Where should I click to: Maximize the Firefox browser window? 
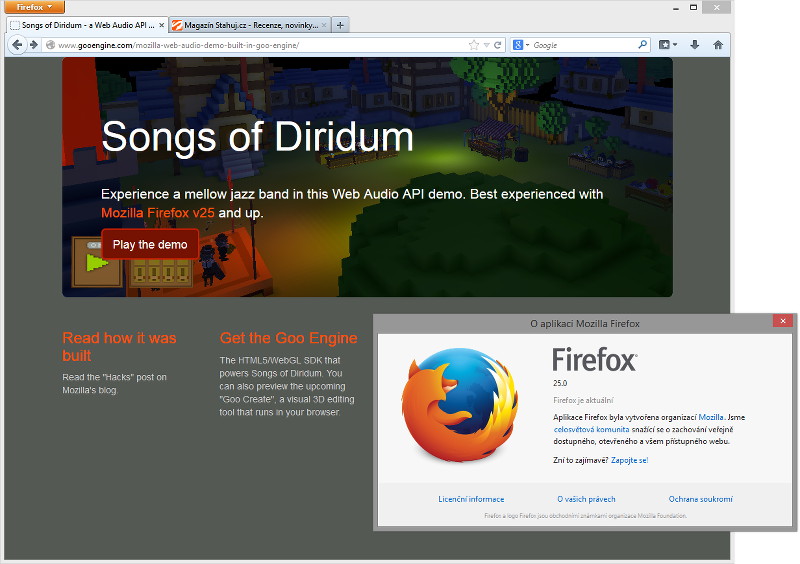tap(693, 7)
